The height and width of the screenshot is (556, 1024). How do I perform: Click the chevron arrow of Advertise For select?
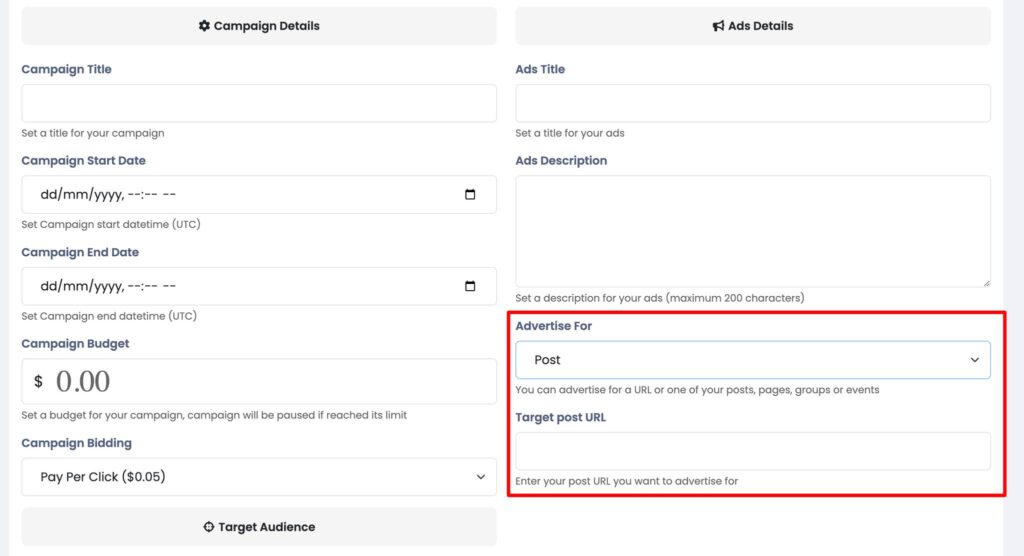[x=974, y=360]
